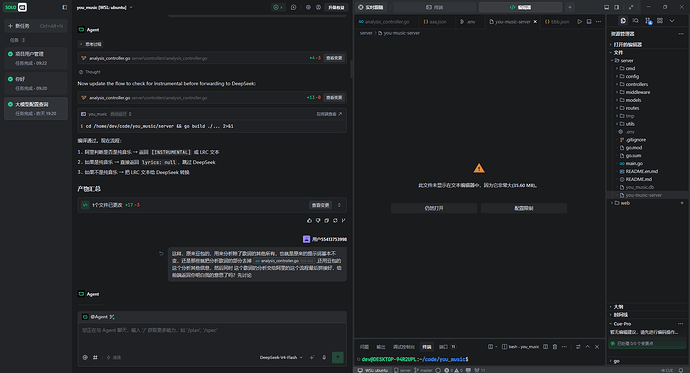Add a new tab with plus button
Screen dimensions: 690x373
[569, 7]
